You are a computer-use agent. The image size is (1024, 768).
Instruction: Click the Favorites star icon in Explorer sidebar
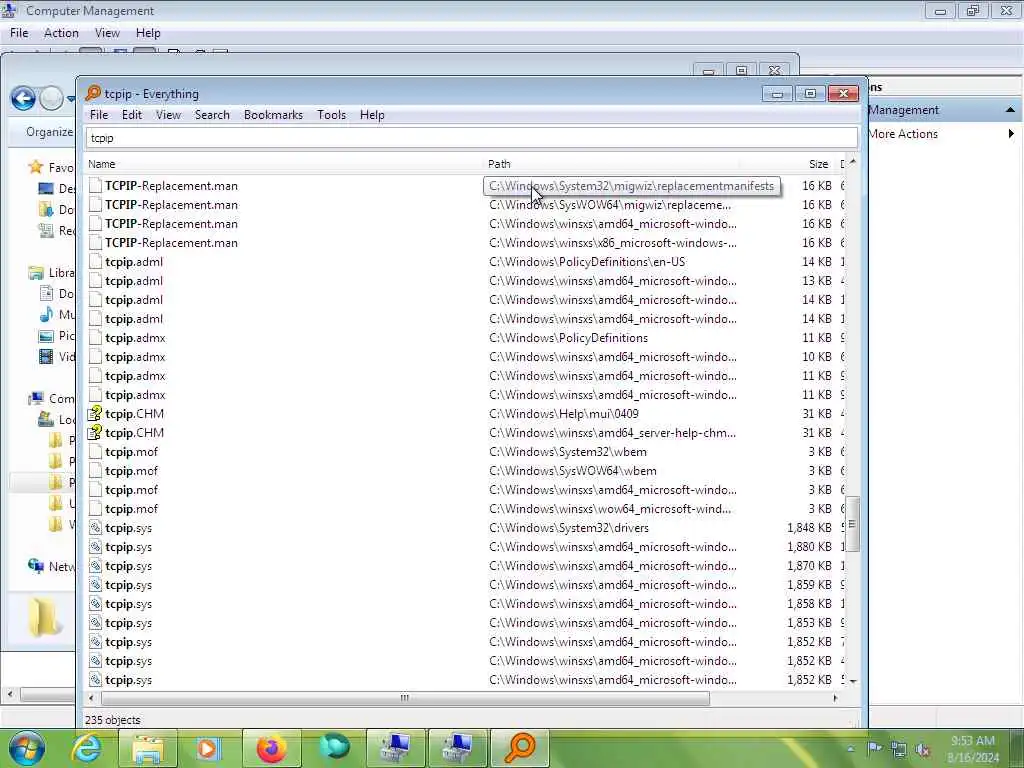click(35, 167)
